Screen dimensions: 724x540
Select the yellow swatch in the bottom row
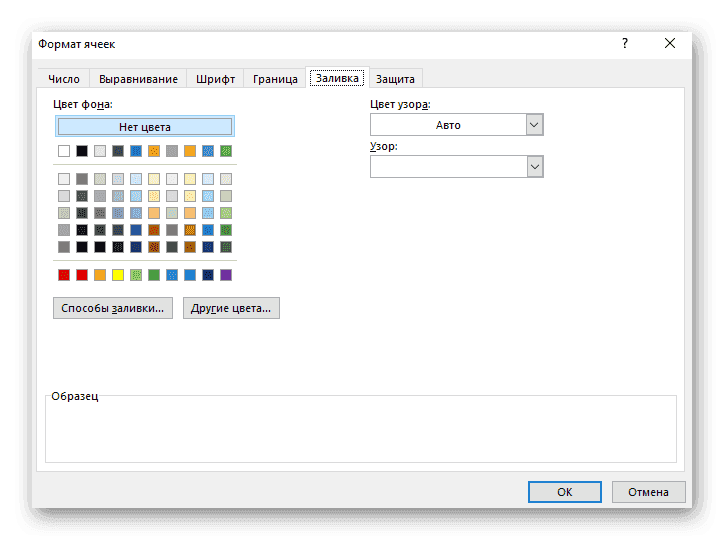pos(118,275)
